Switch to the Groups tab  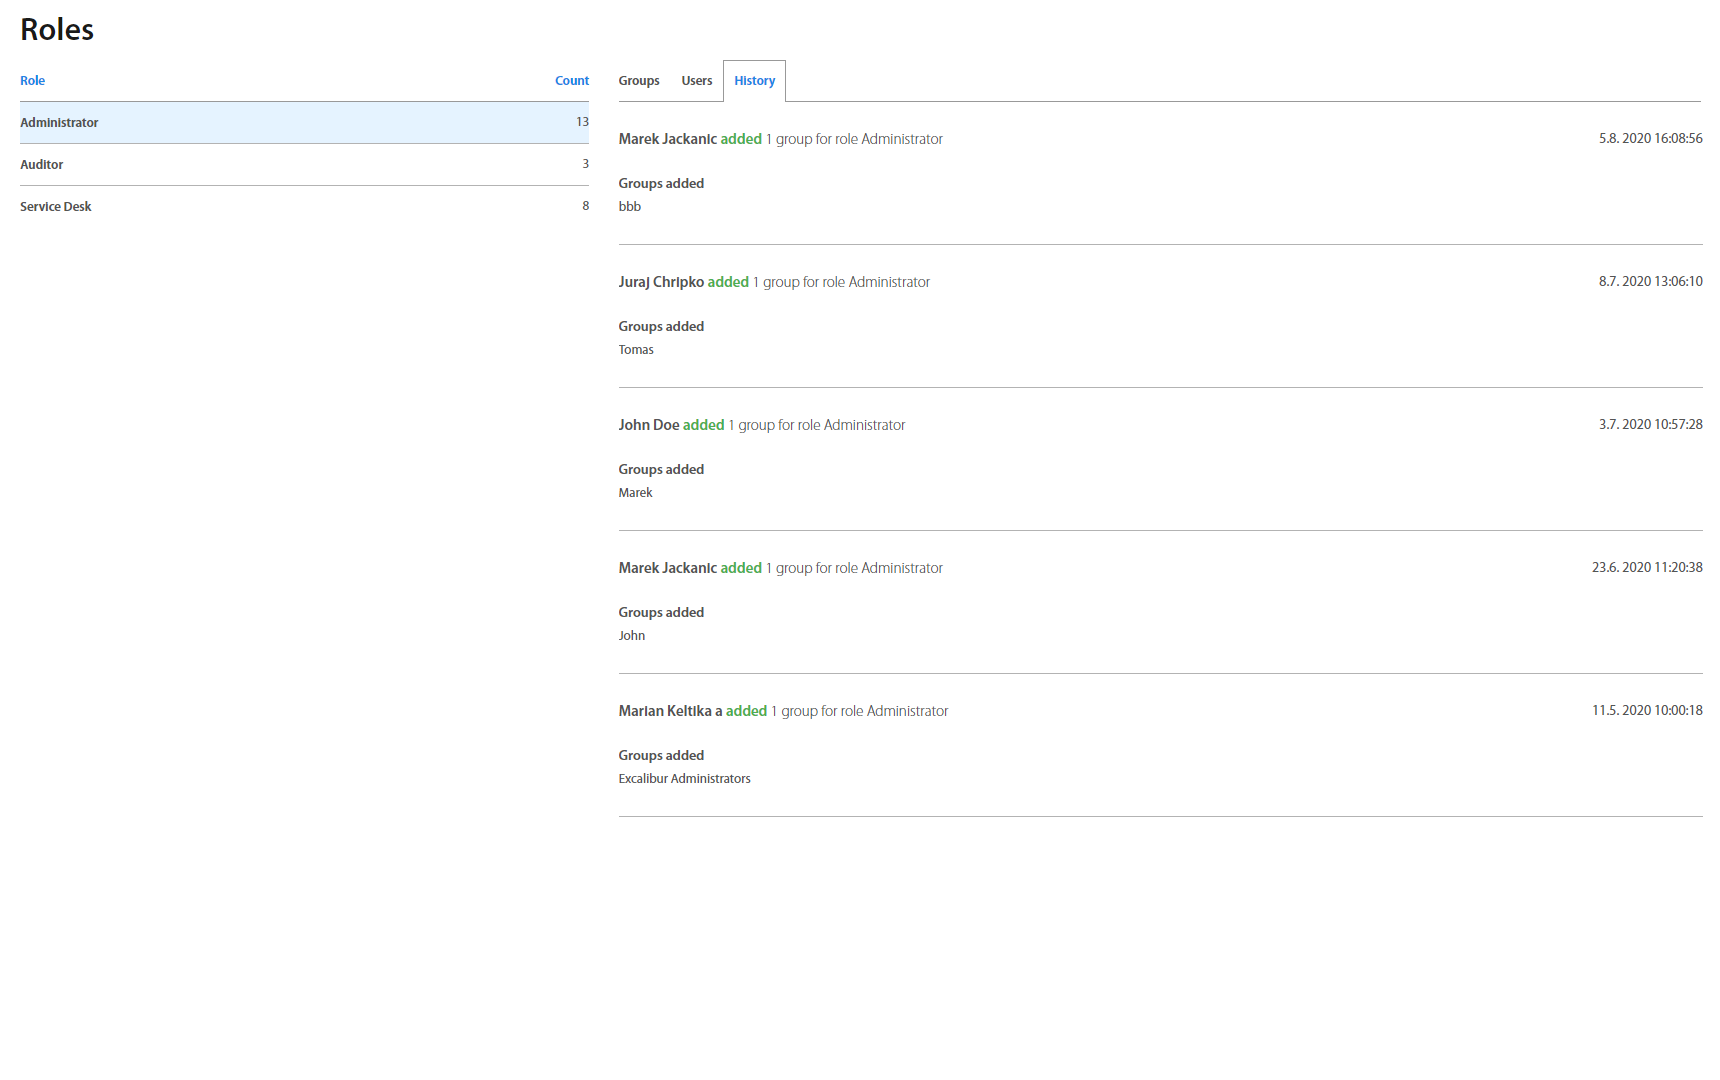(638, 81)
